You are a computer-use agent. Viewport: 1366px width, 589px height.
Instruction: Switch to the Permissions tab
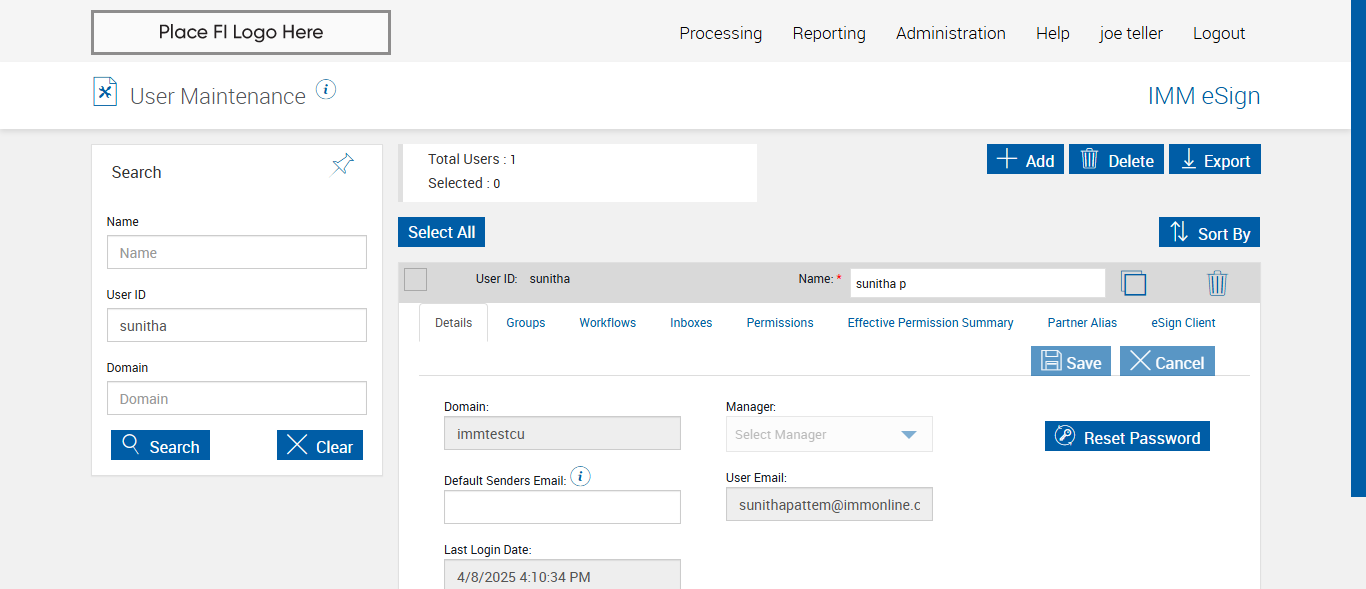(x=779, y=323)
